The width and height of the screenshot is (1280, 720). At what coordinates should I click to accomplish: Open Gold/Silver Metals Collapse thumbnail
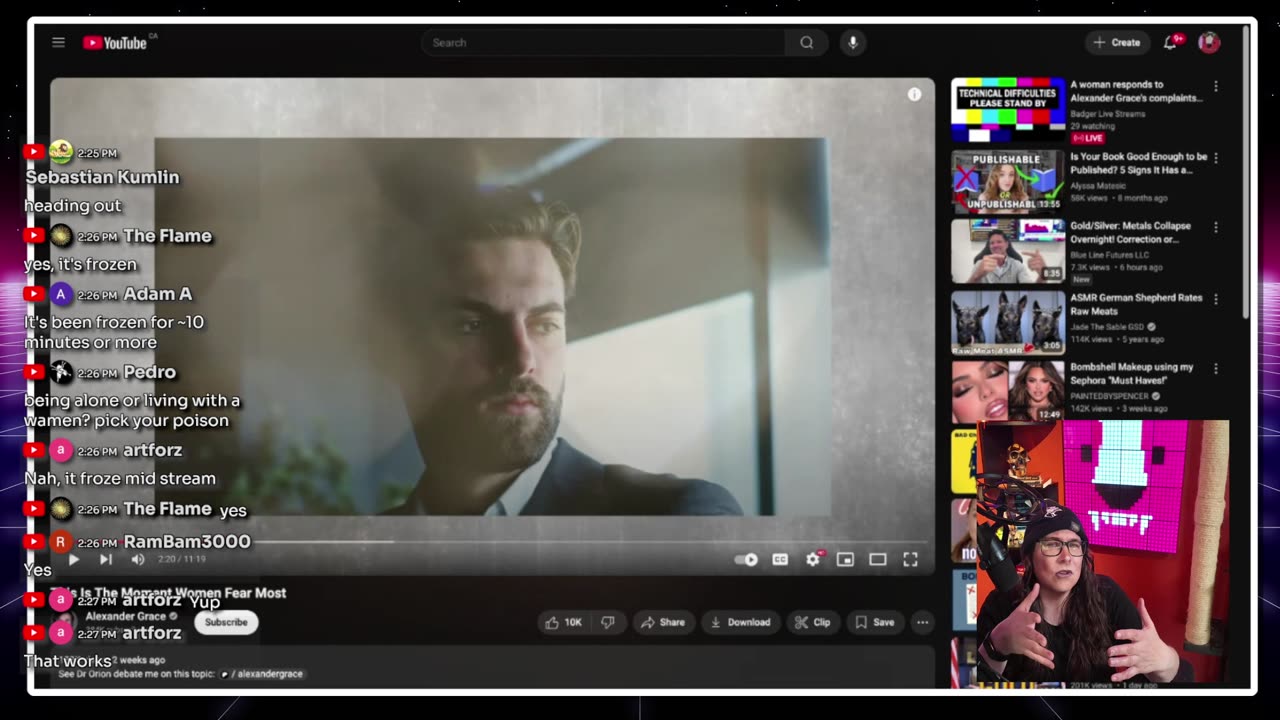1007,252
